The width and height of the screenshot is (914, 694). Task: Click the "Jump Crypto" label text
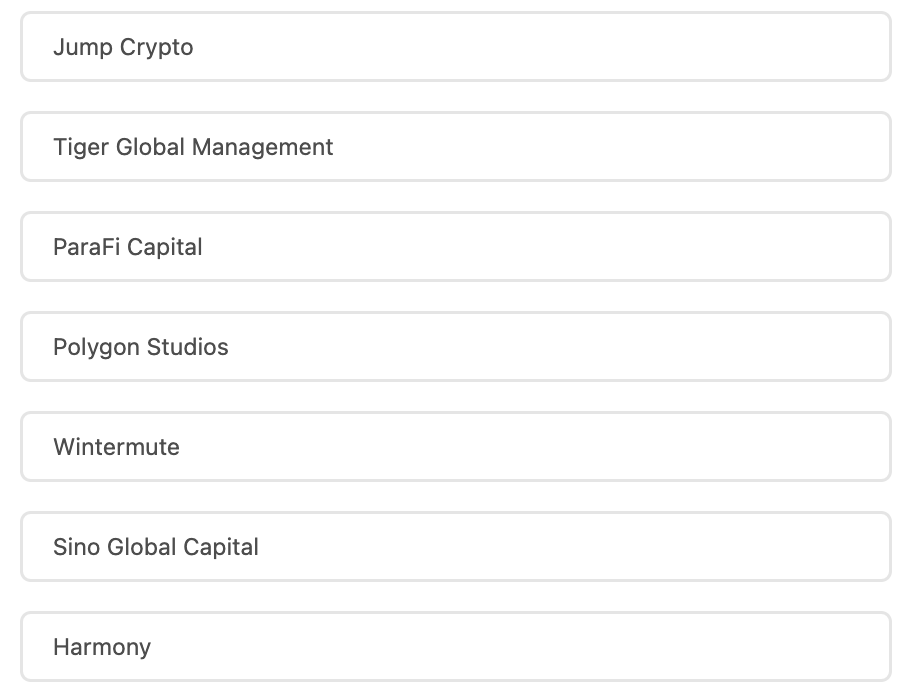[x=123, y=47]
